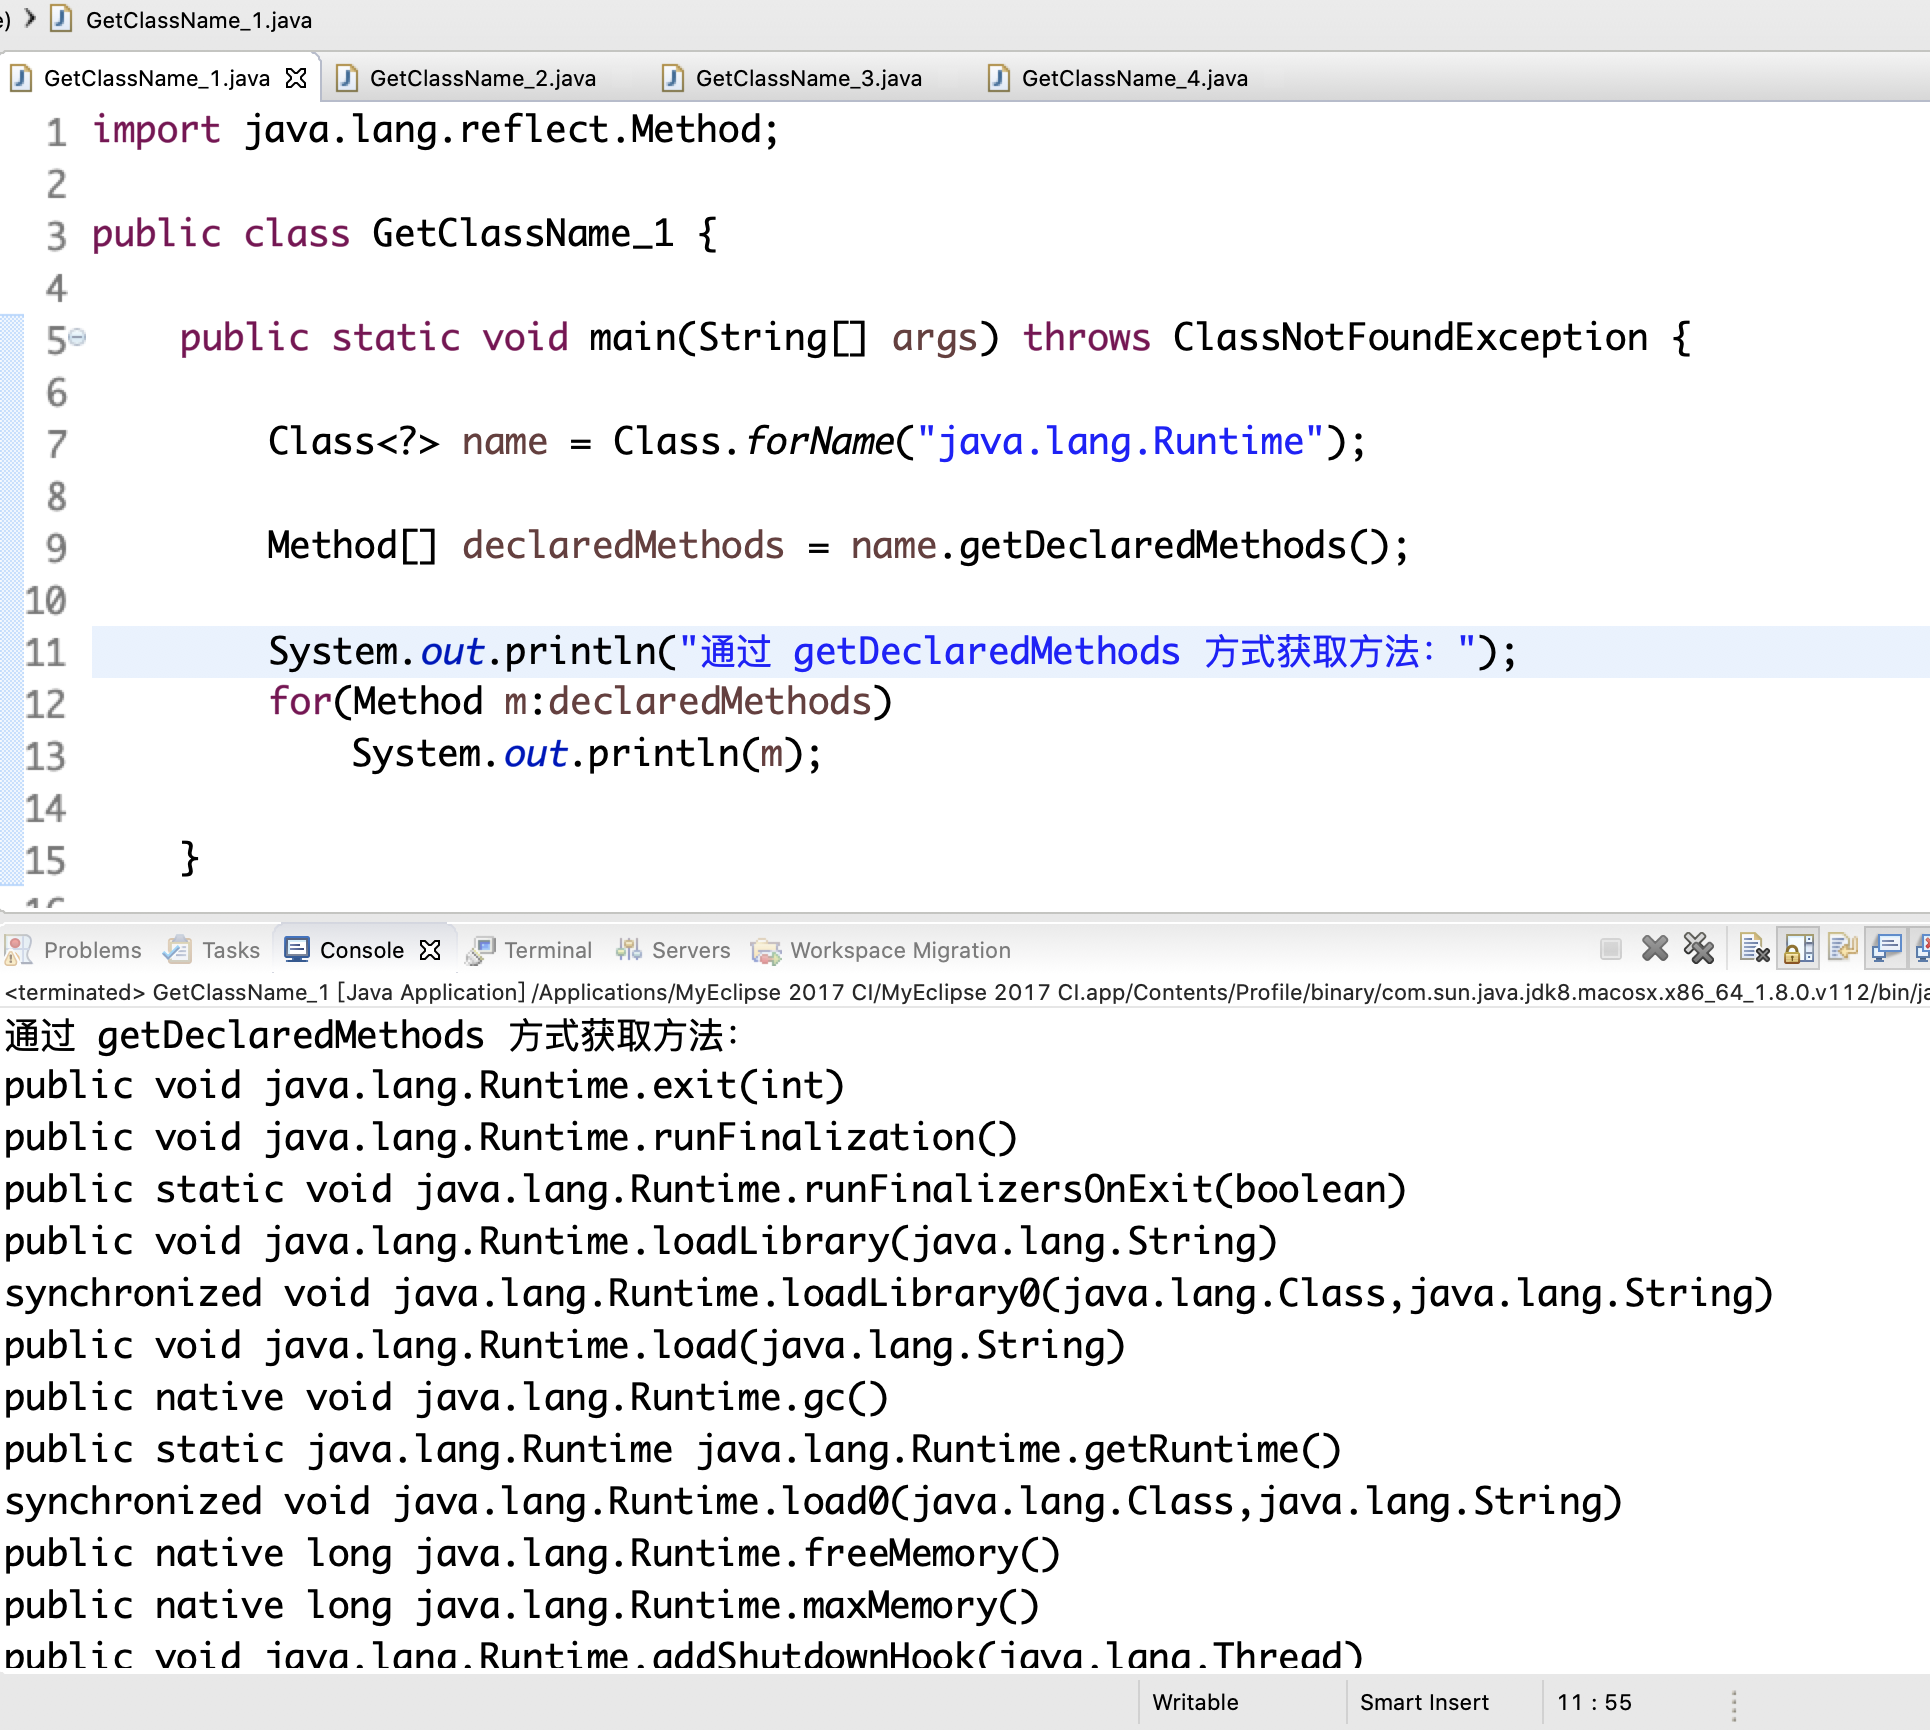Toggle the Scroll Lock console button

(x=1799, y=948)
